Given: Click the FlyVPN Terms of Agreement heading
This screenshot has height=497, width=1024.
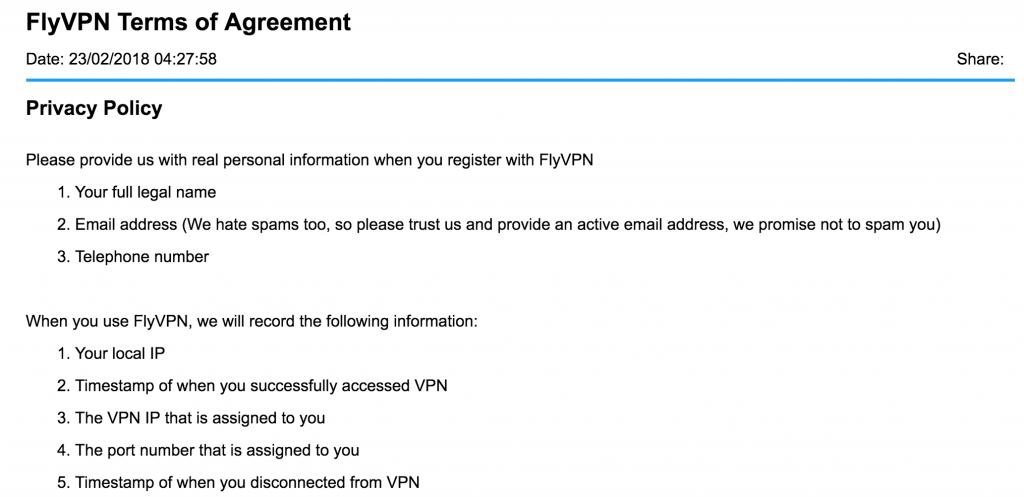Looking at the screenshot, I should click(x=188, y=22).
